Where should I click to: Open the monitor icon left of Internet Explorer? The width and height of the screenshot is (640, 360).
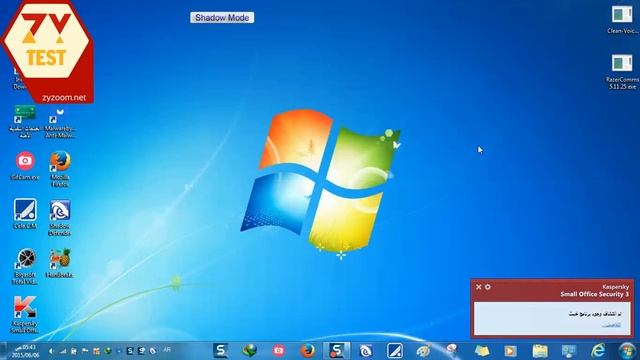point(569,351)
